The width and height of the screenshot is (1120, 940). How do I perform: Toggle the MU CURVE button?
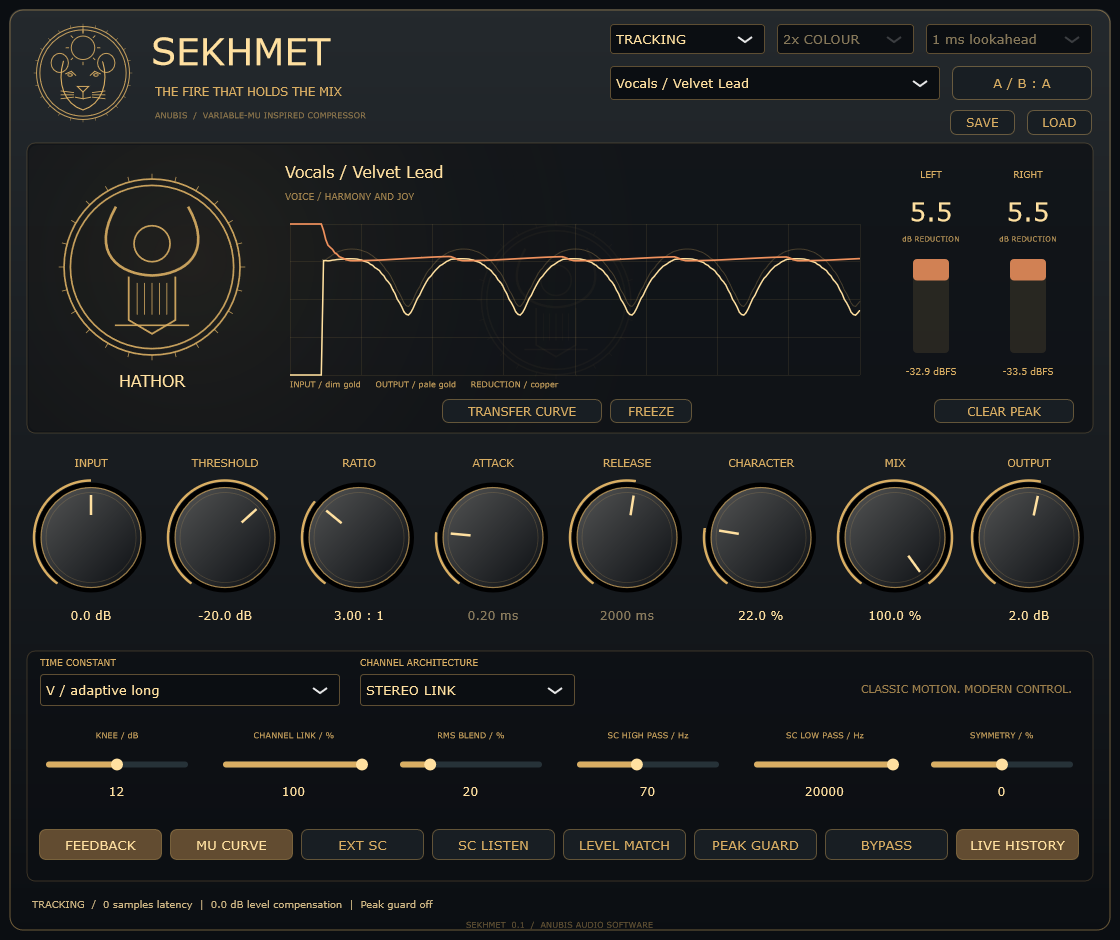pos(231,845)
